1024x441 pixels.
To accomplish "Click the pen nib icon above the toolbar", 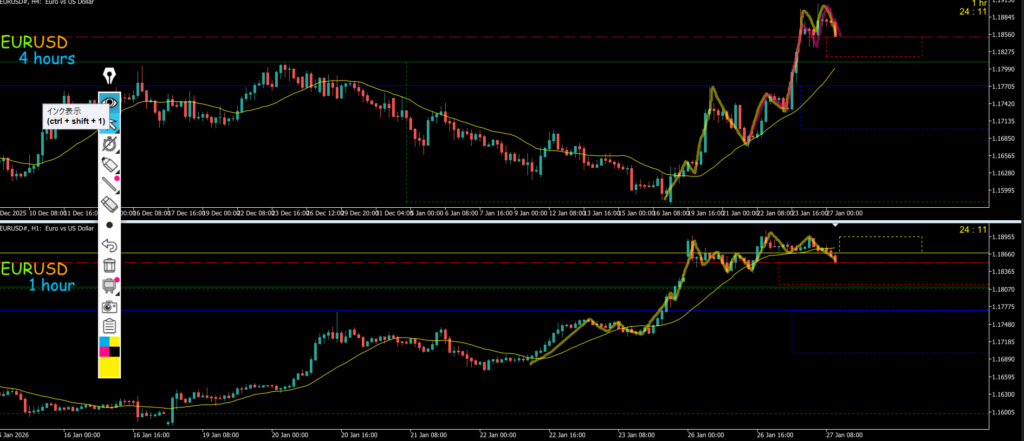I will click(109, 76).
